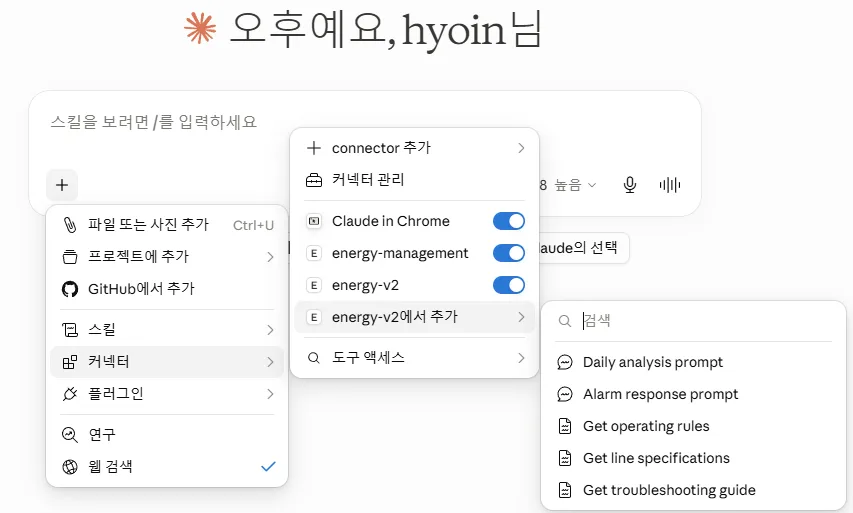Click the microphone dictation icon
This screenshot has width=853, height=513.
pyautogui.click(x=629, y=185)
